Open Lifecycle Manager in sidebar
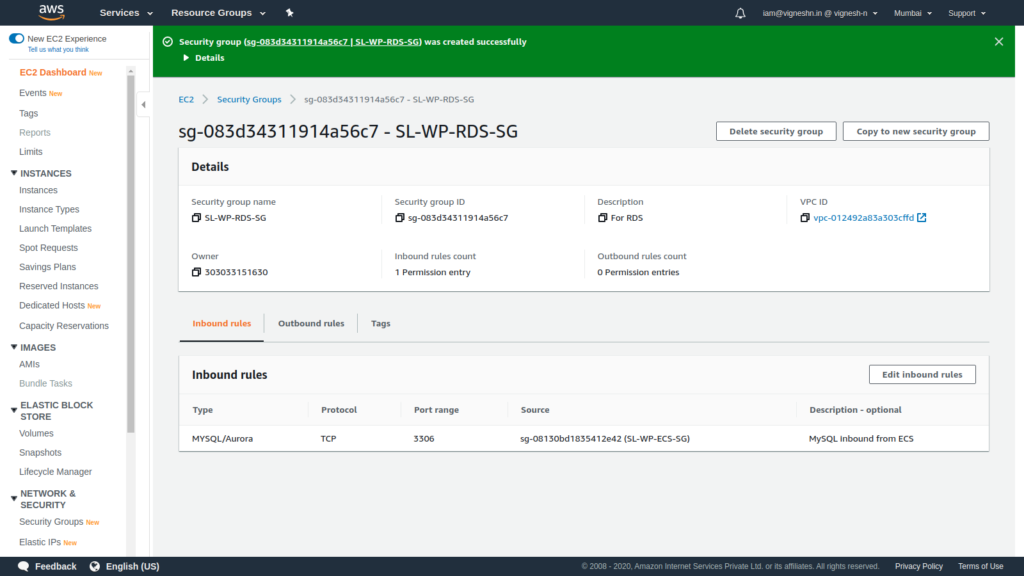The height and width of the screenshot is (576, 1024). coord(56,472)
